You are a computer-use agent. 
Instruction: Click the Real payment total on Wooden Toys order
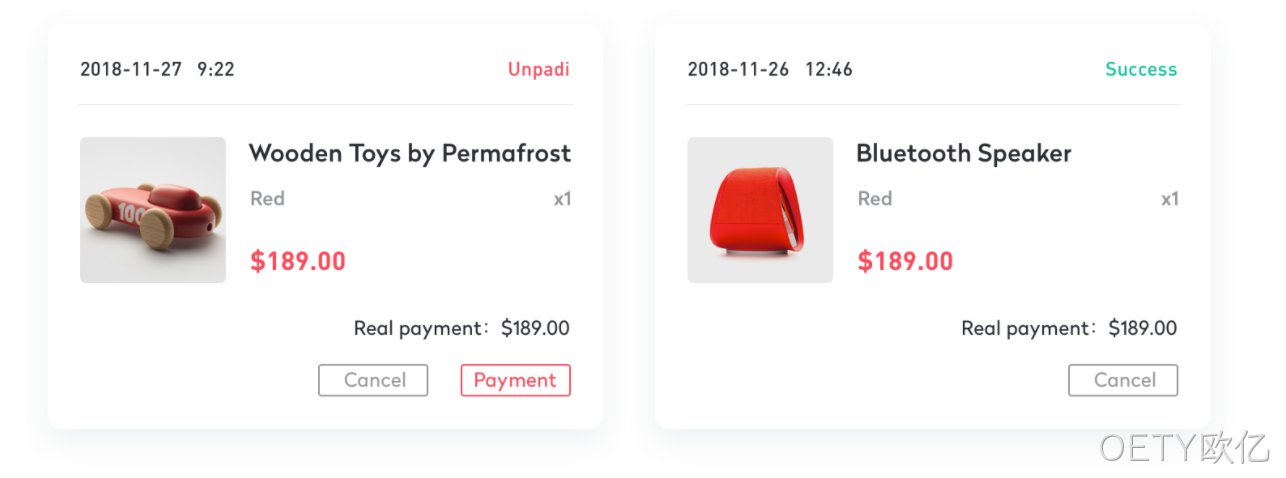462,328
